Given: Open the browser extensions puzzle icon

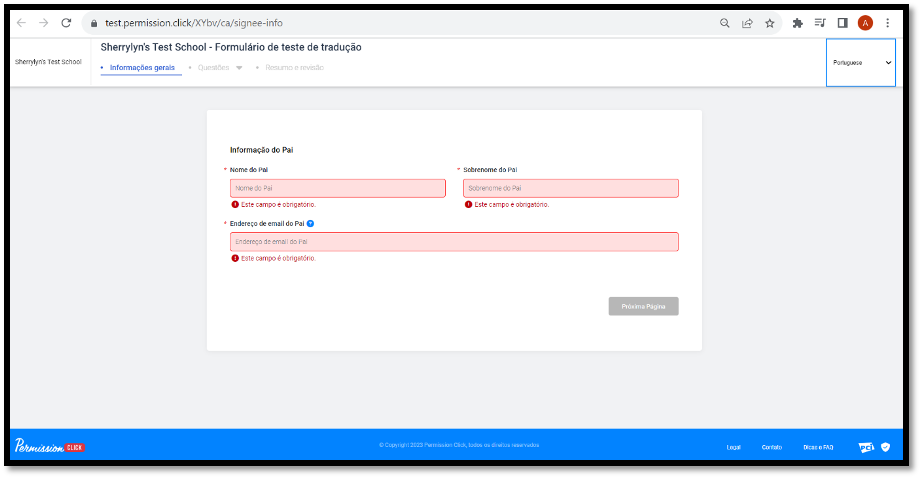Looking at the screenshot, I should click(x=797, y=23).
